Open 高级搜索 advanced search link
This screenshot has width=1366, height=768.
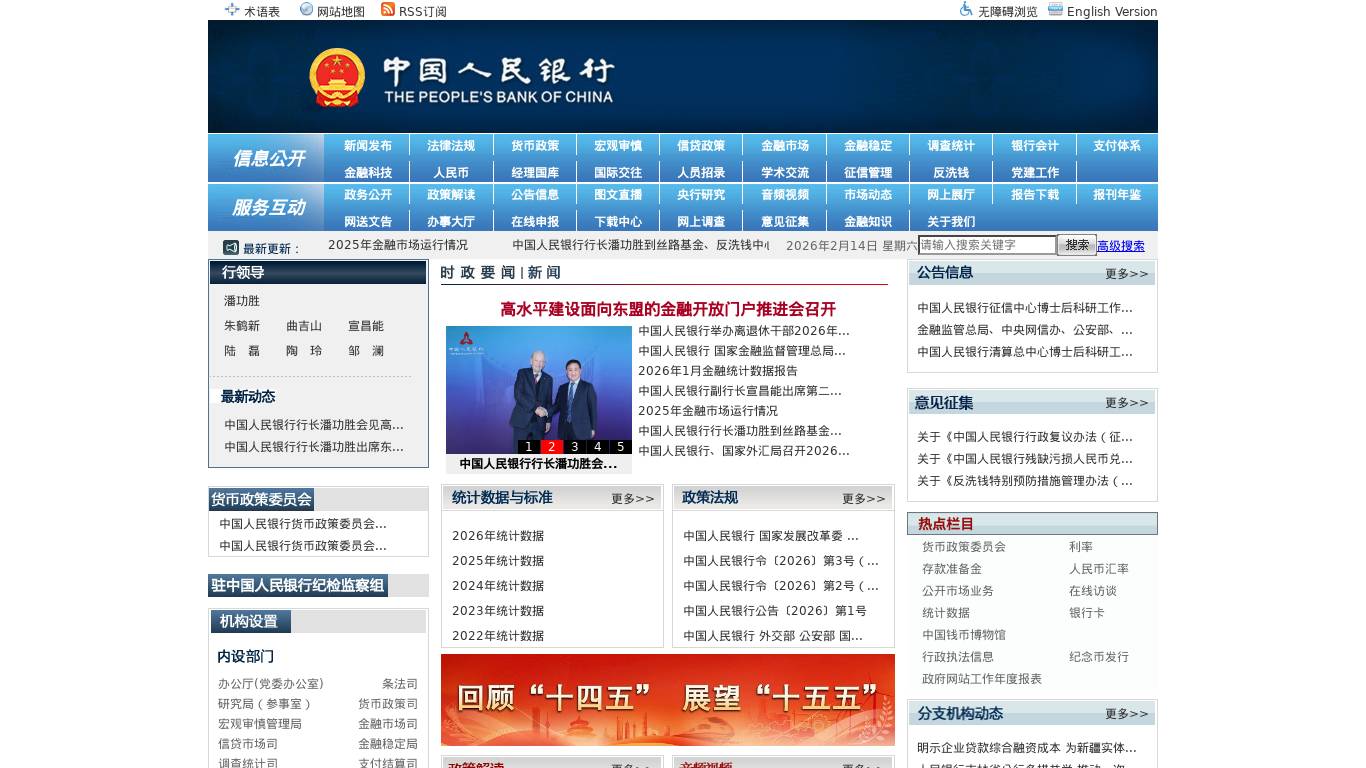coord(1121,245)
